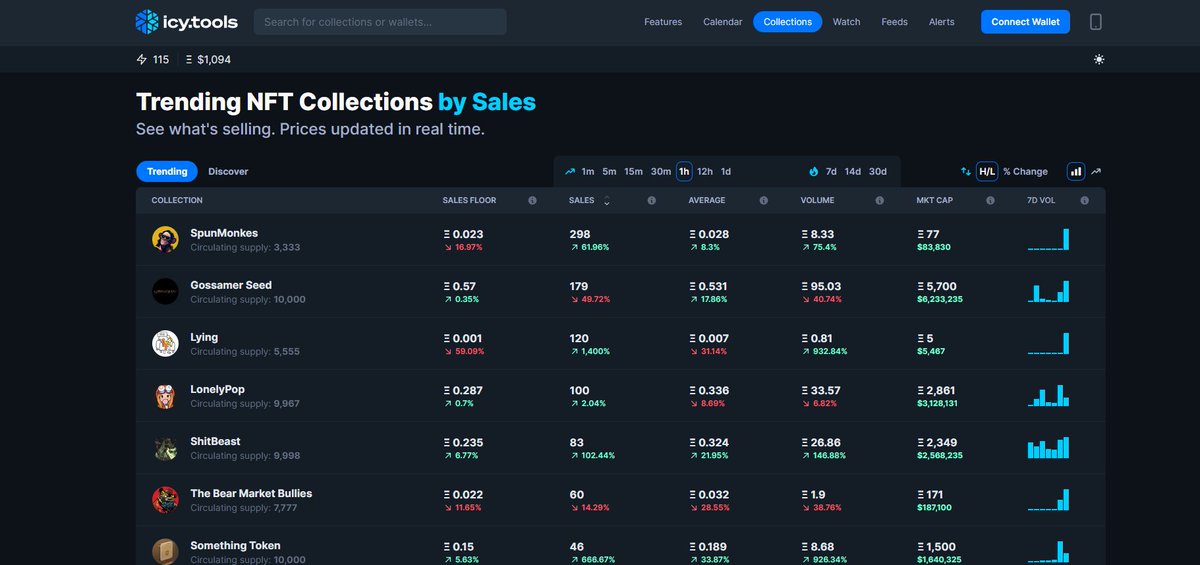Screen dimensions: 1200x565
Task: Select 14d timeframe
Action: (x=853, y=172)
